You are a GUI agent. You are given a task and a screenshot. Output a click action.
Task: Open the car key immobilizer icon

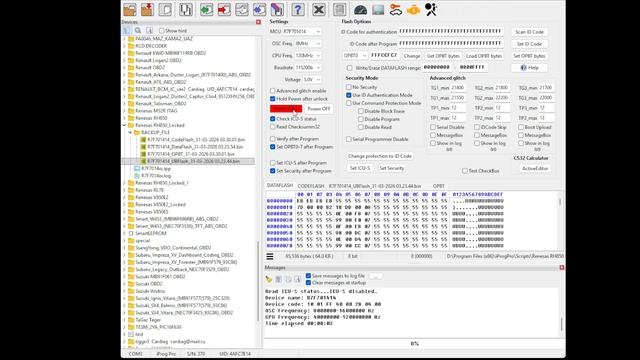click(x=396, y=9)
